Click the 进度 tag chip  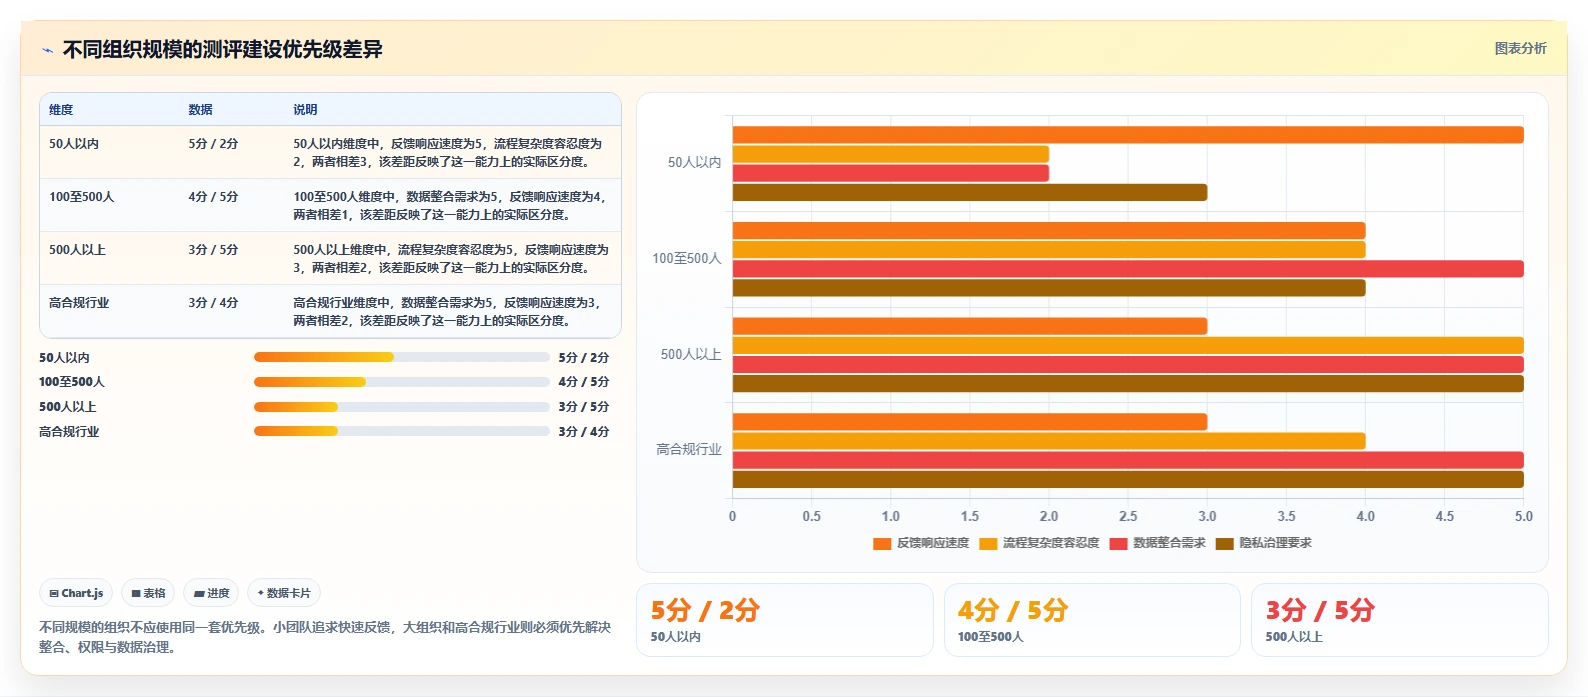coord(211,593)
